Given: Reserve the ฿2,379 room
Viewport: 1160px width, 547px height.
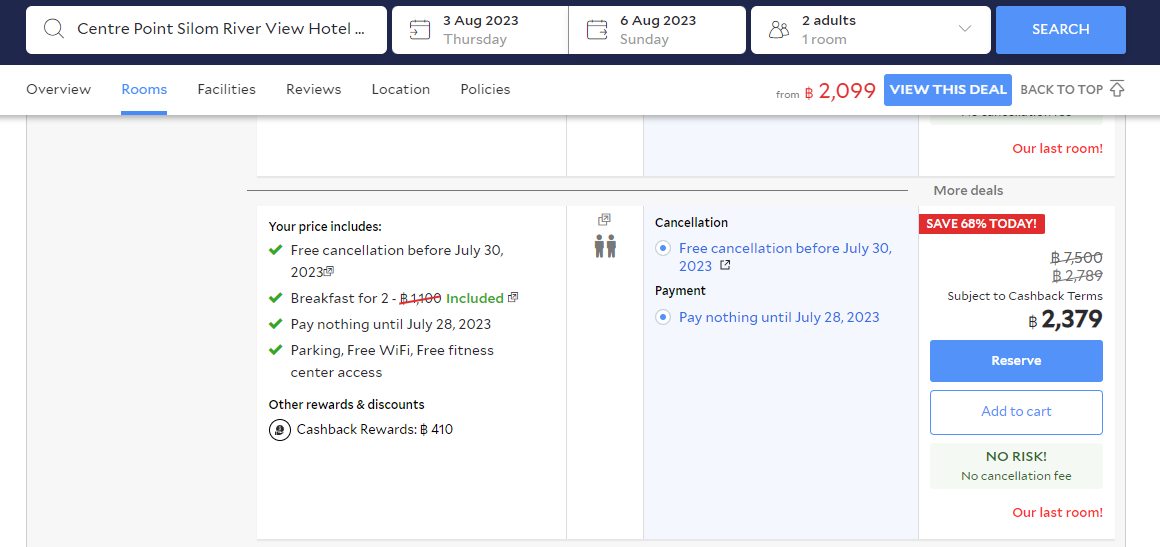Looking at the screenshot, I should coord(1016,360).
